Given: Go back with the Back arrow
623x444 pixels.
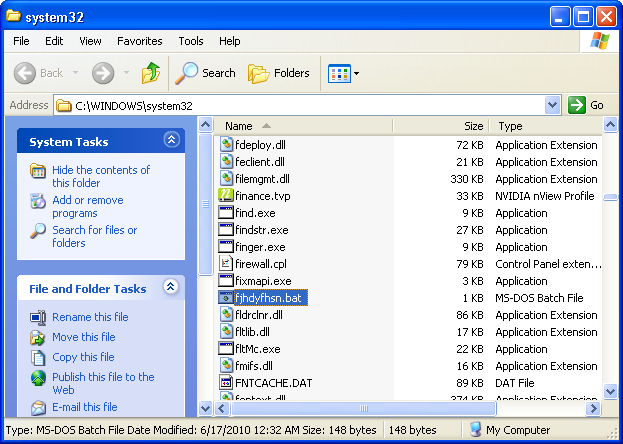Looking at the screenshot, I should coord(39,73).
